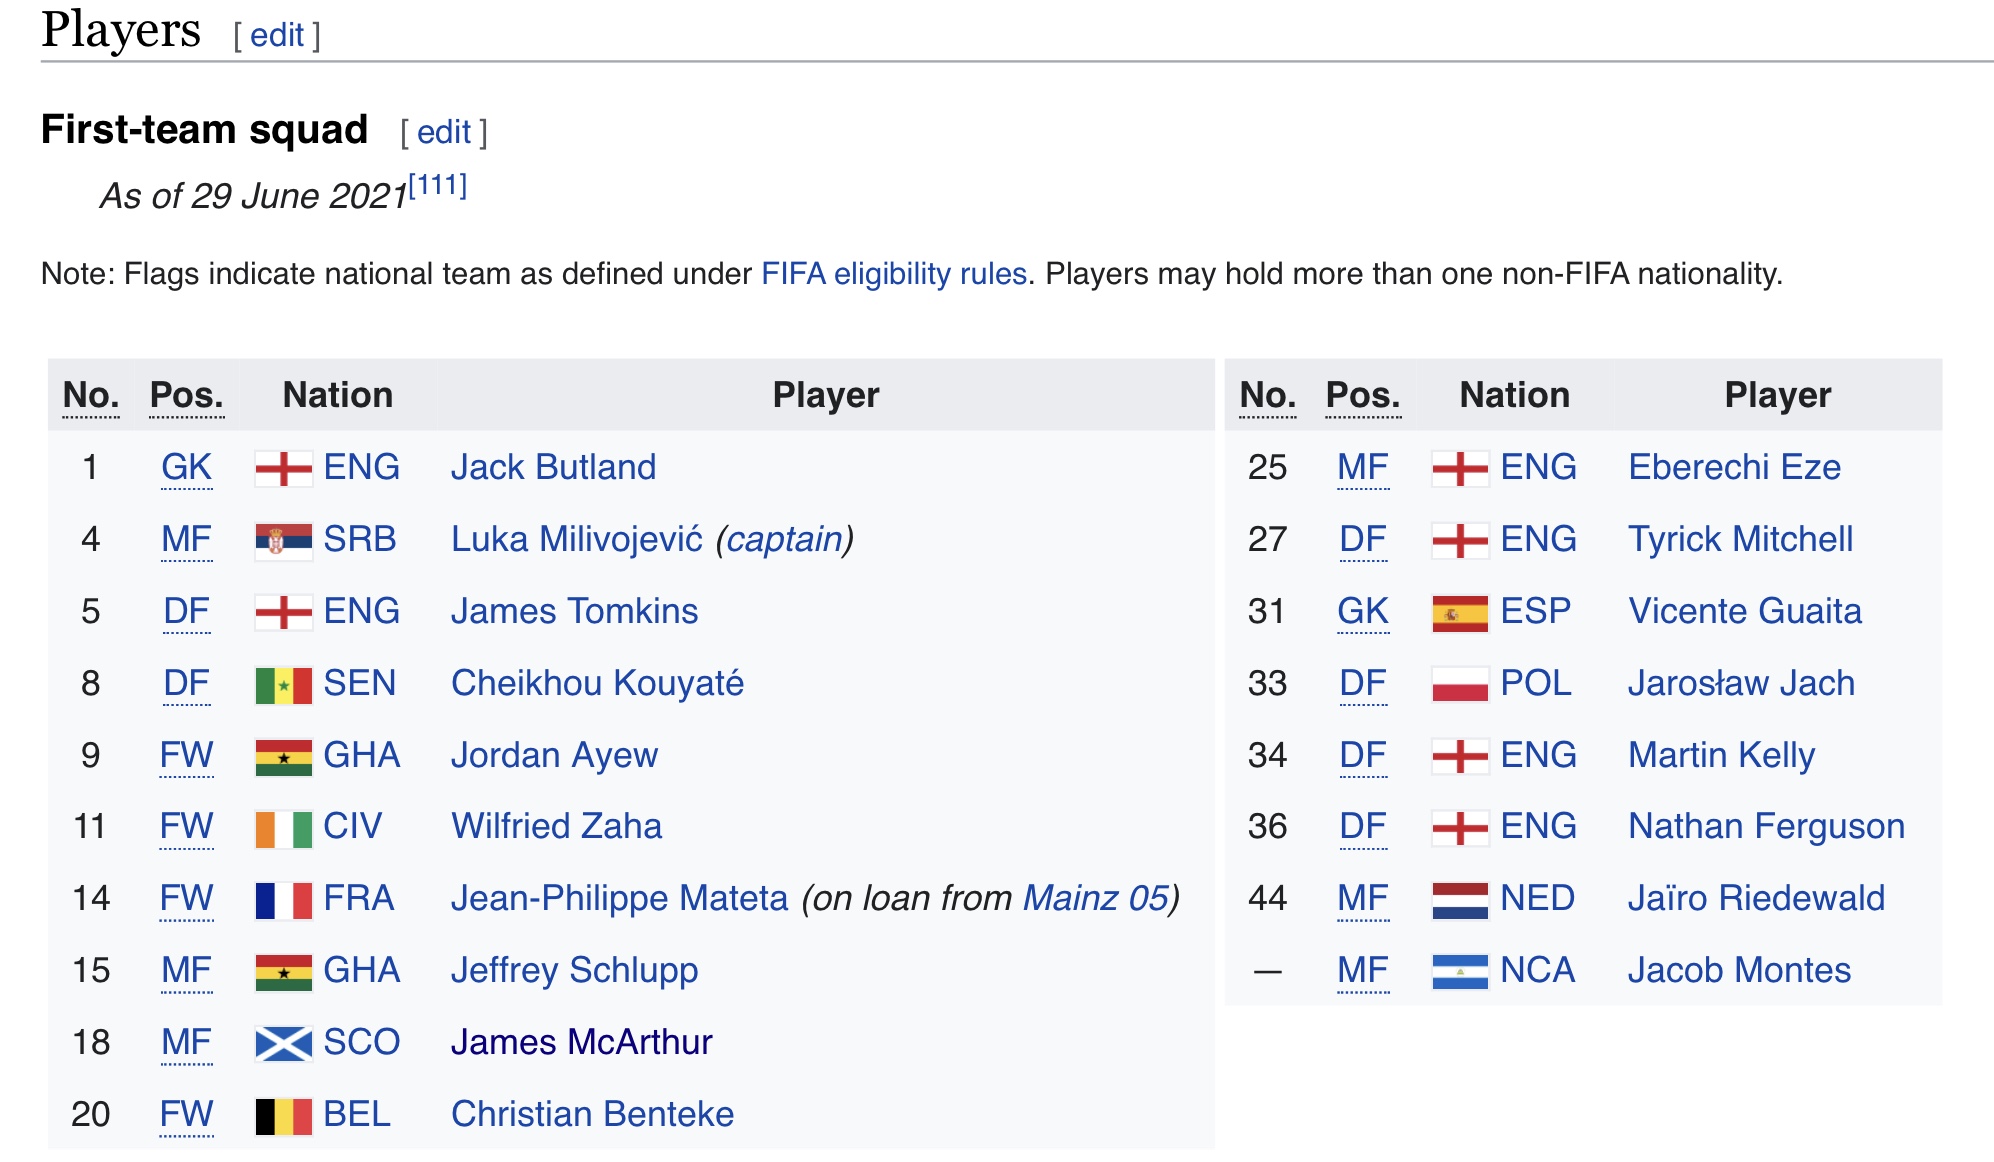Follow the FIFA eligibility rules link

894,274
